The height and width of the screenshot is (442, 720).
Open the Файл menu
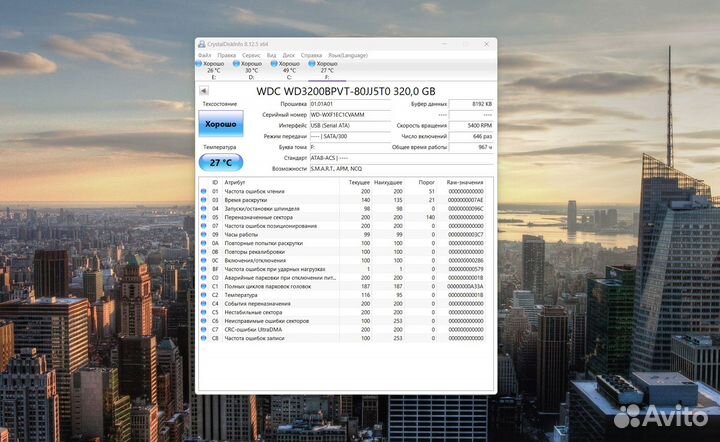(x=204, y=56)
